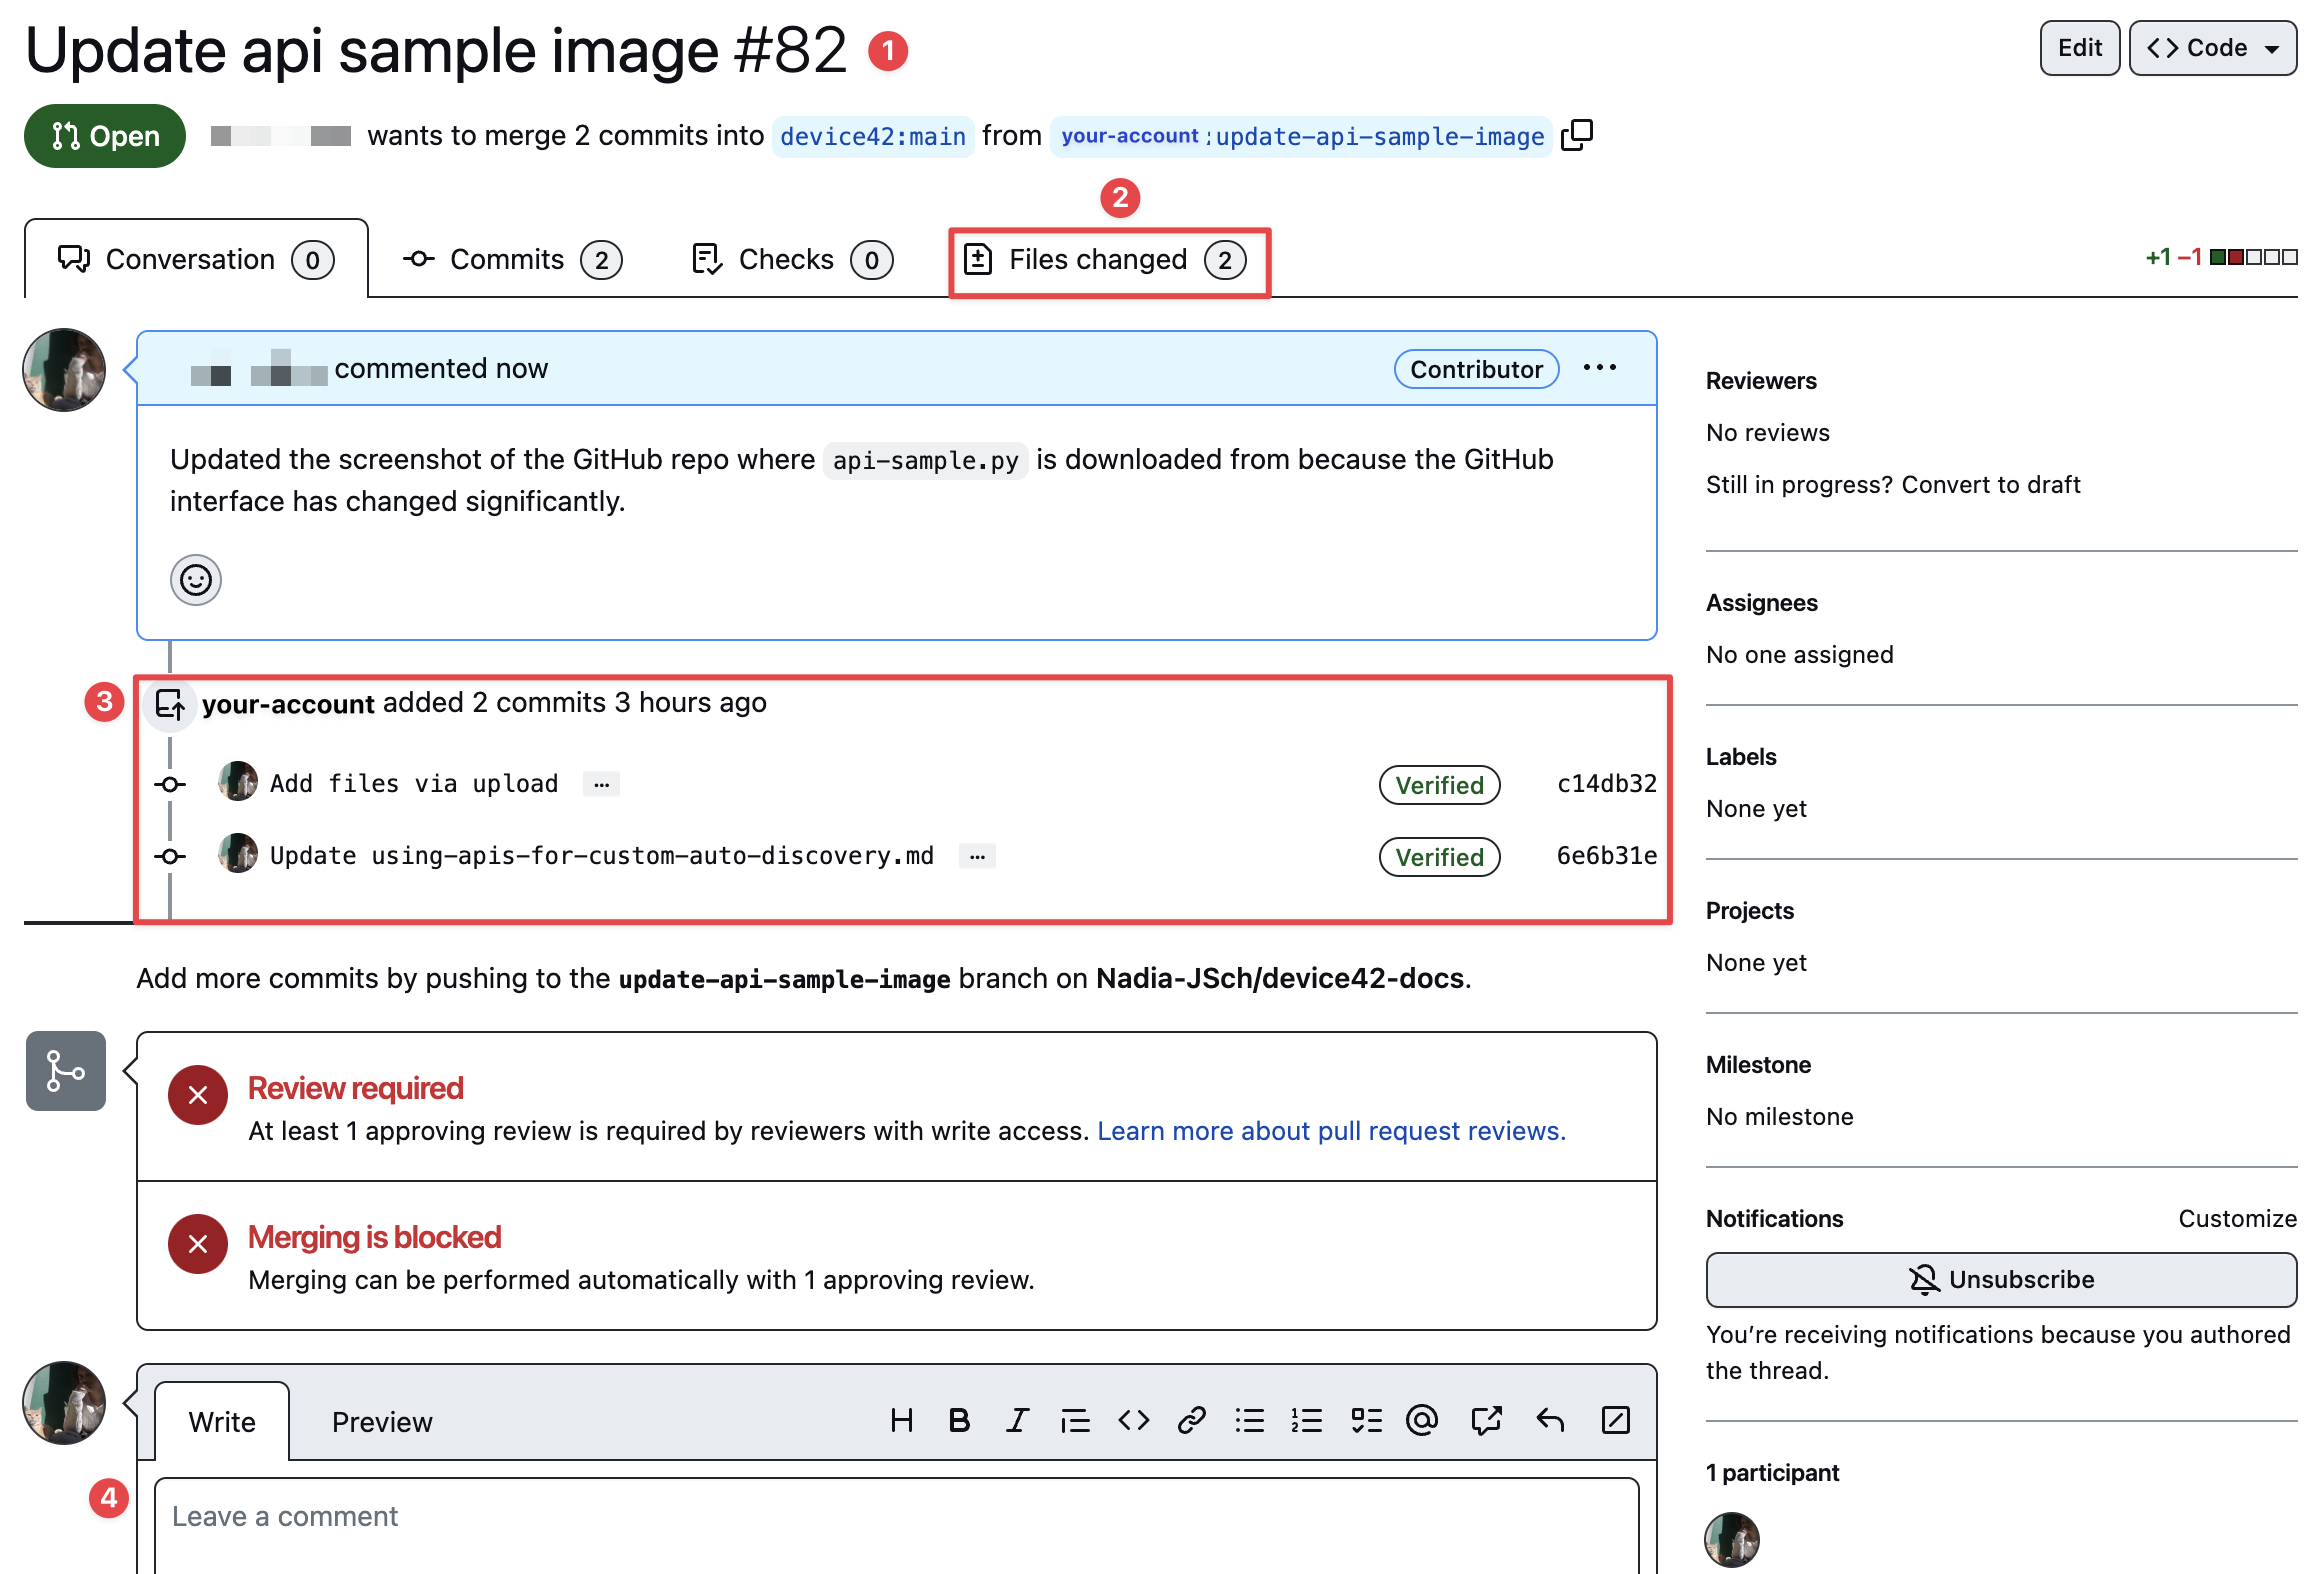Click the Italic formatting icon
2320x1574 pixels.
tap(1017, 1420)
